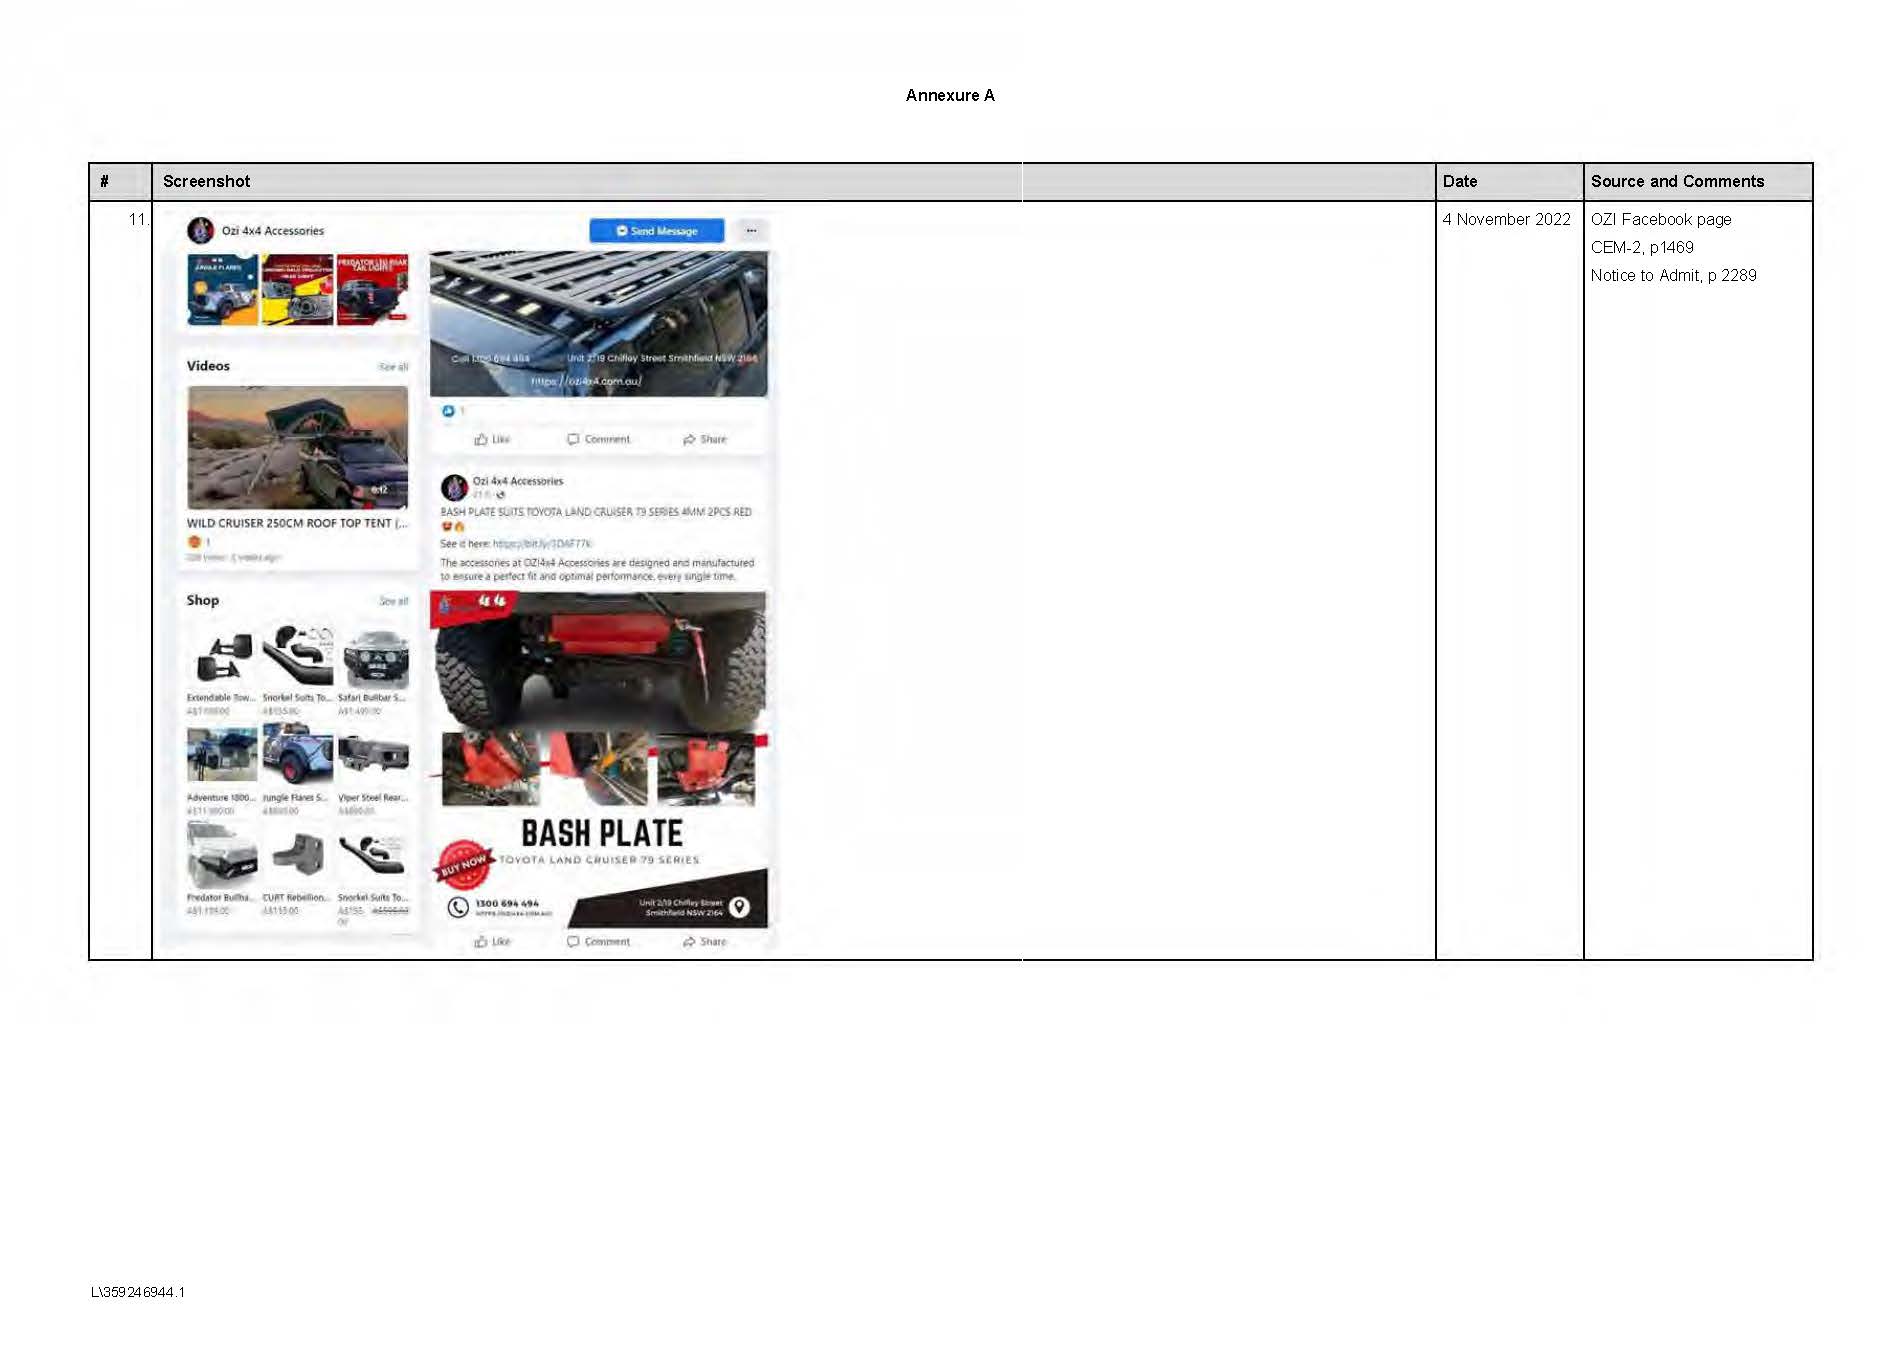Viewport: 1902px width, 1345px height.
Task: Click See all in the Videos section
Action: coord(393,367)
